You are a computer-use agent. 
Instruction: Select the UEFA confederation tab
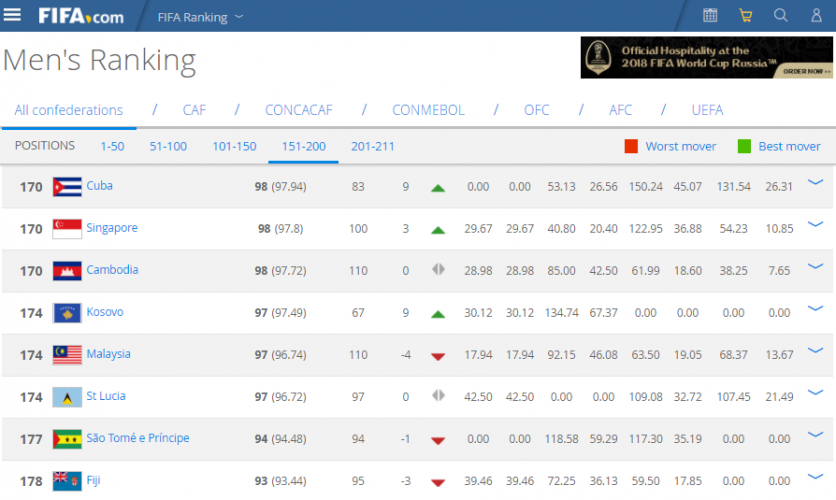(707, 110)
